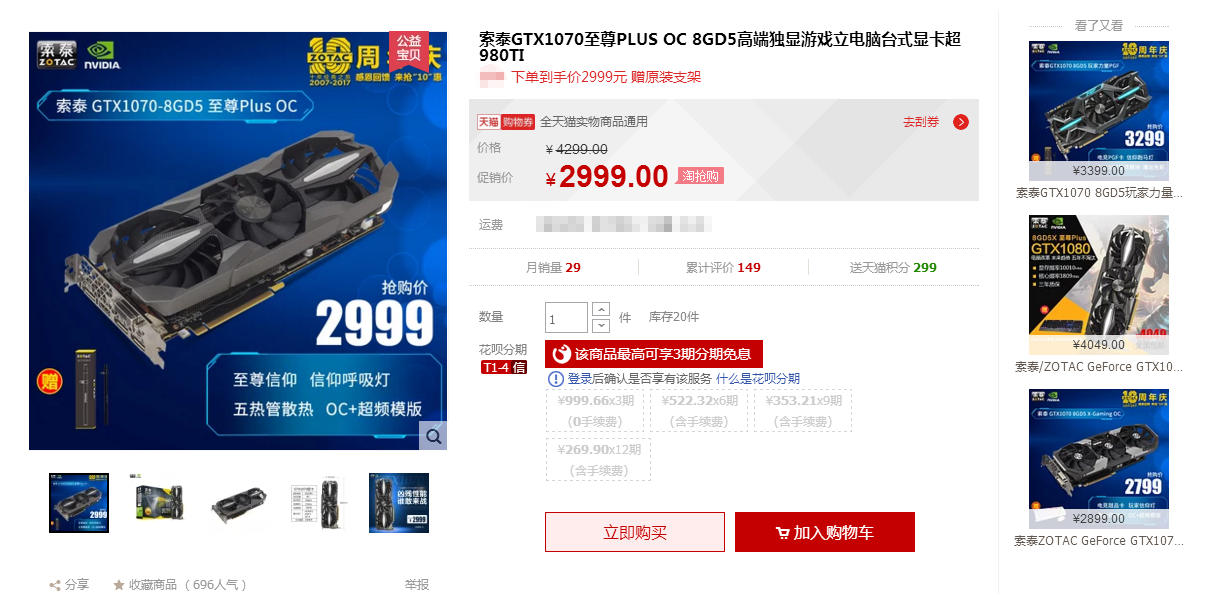
Task: Click the magnifier zoom icon on product image
Action: [x=433, y=436]
